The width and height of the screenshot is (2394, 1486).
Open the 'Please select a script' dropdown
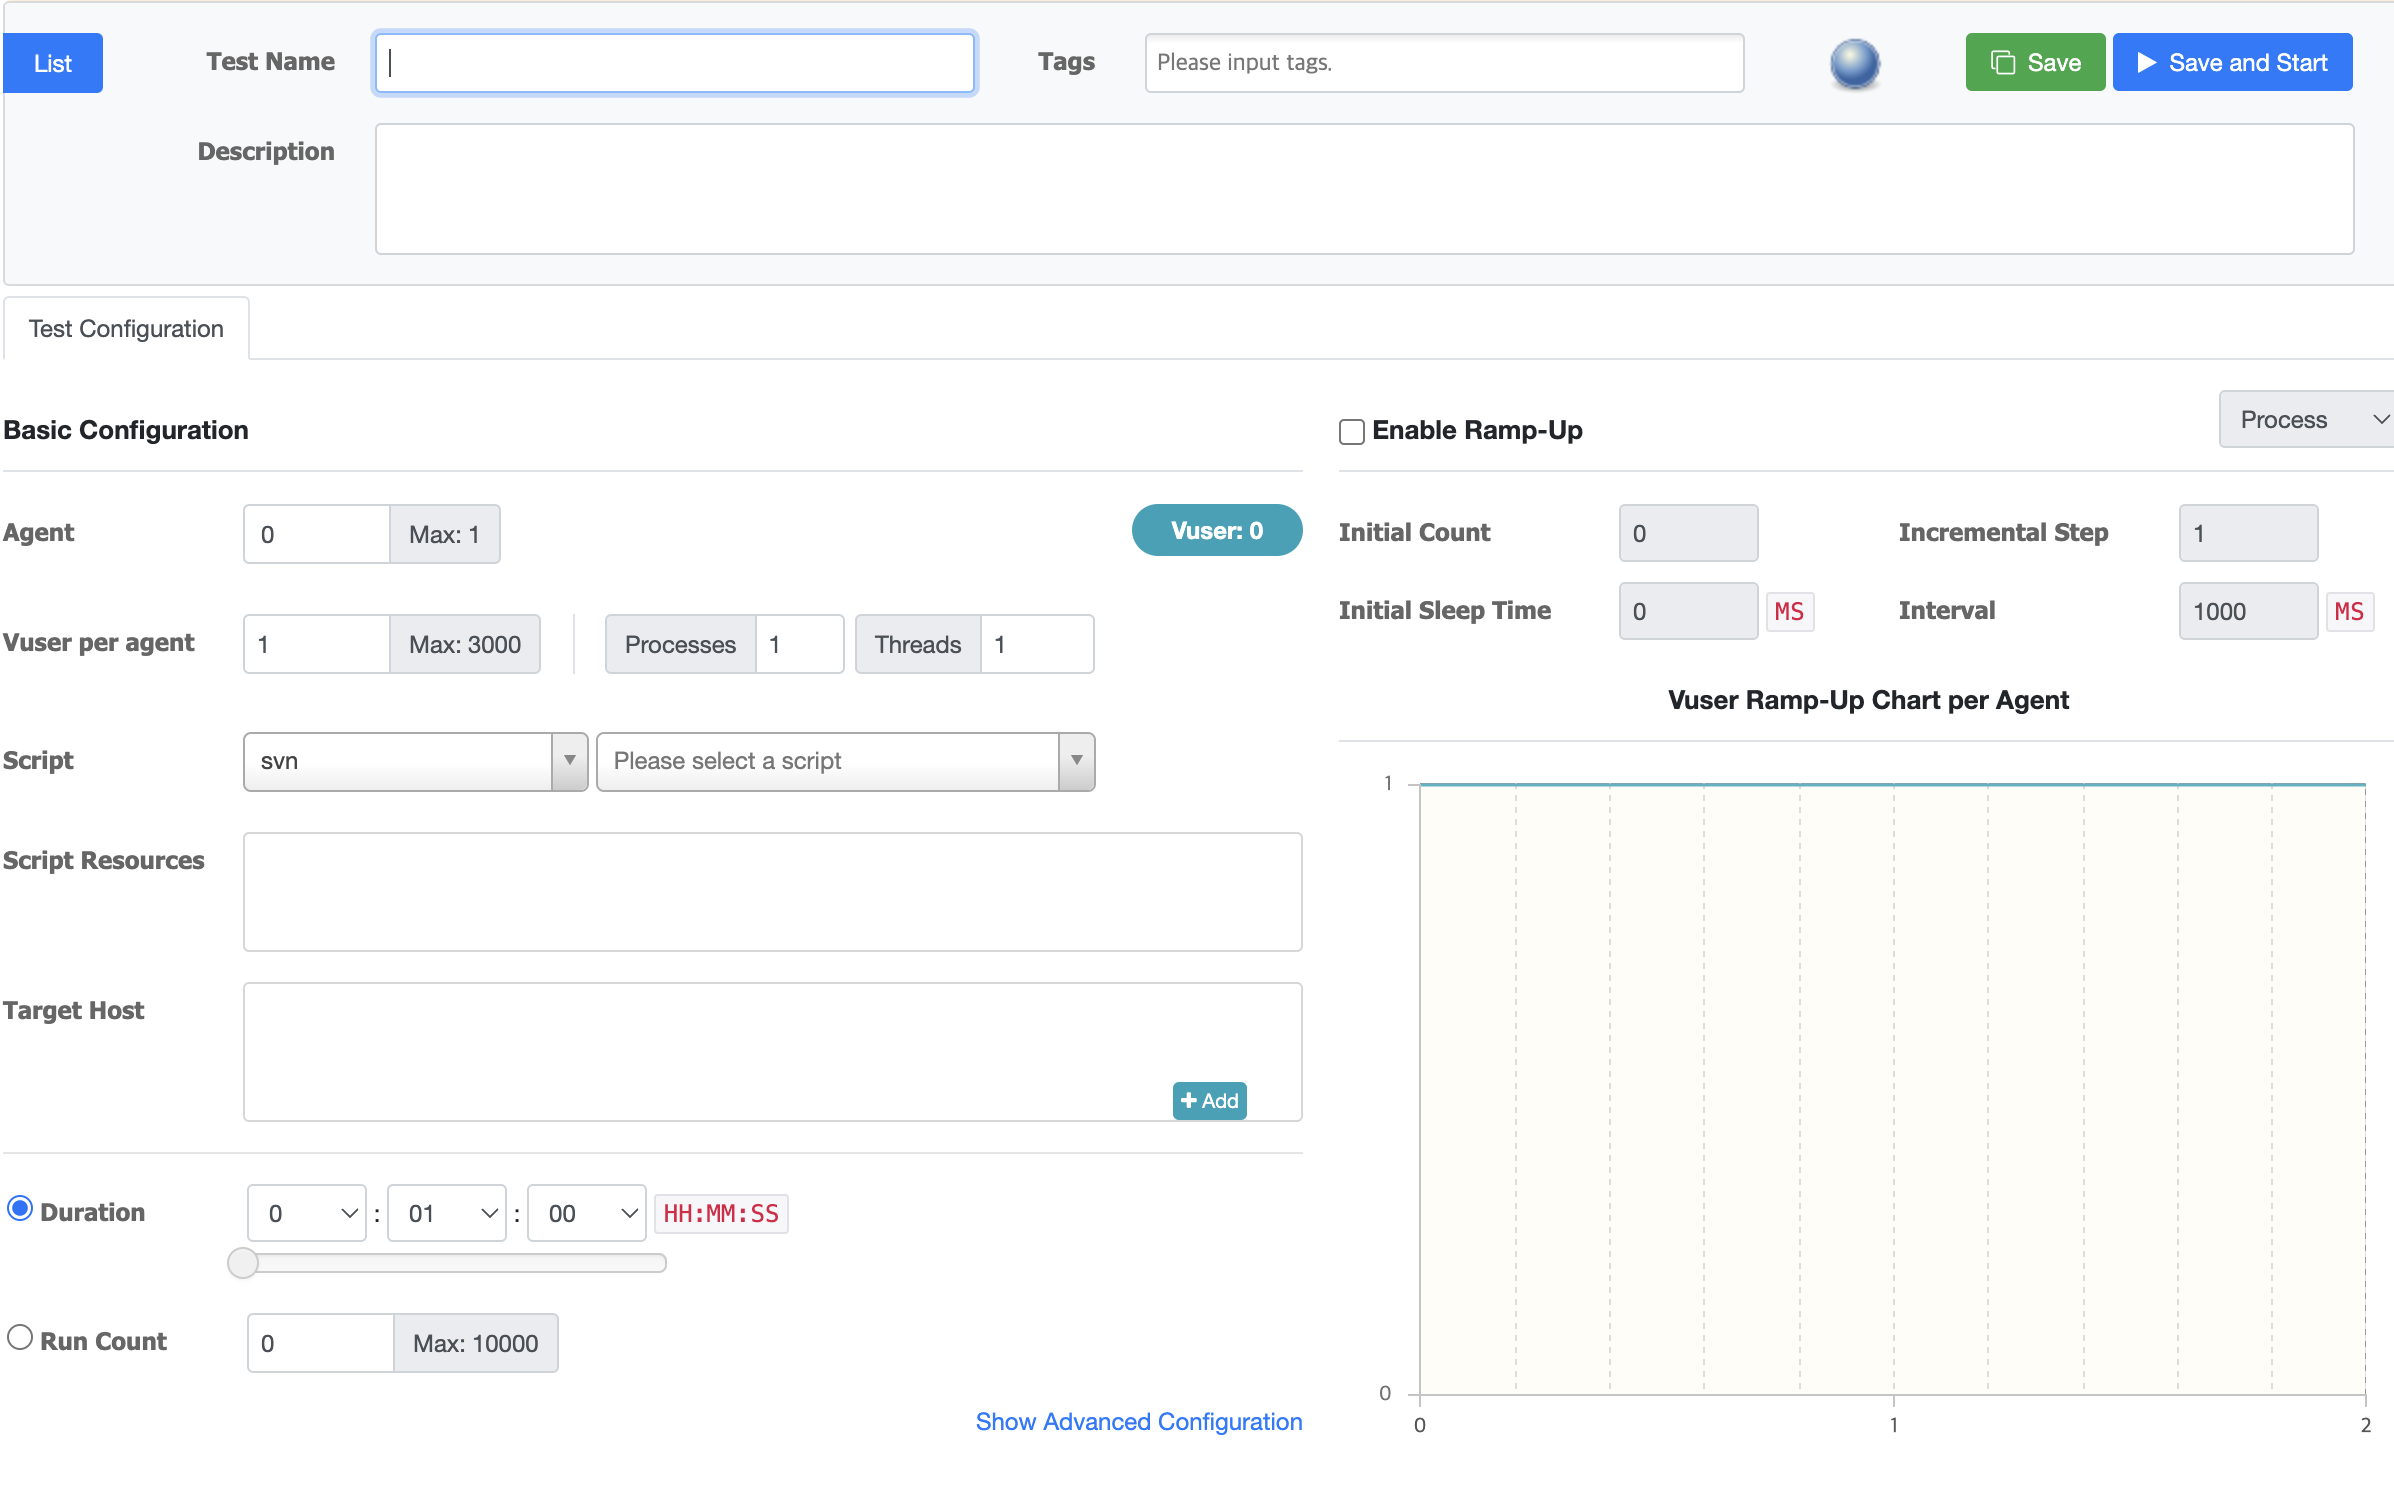tap(844, 761)
